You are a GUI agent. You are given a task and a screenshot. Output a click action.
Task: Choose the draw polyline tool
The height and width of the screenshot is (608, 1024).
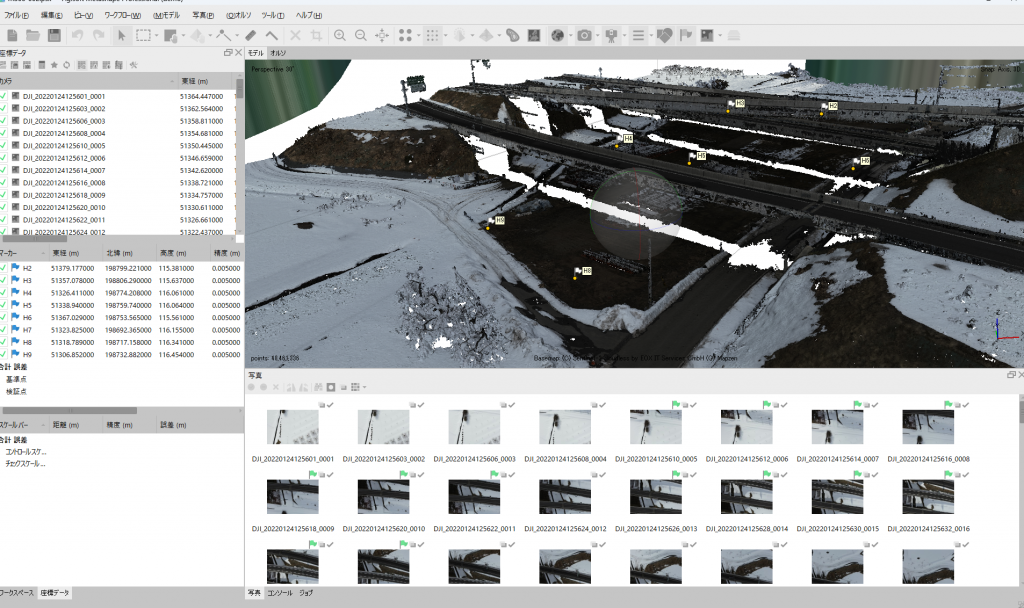(x=224, y=36)
